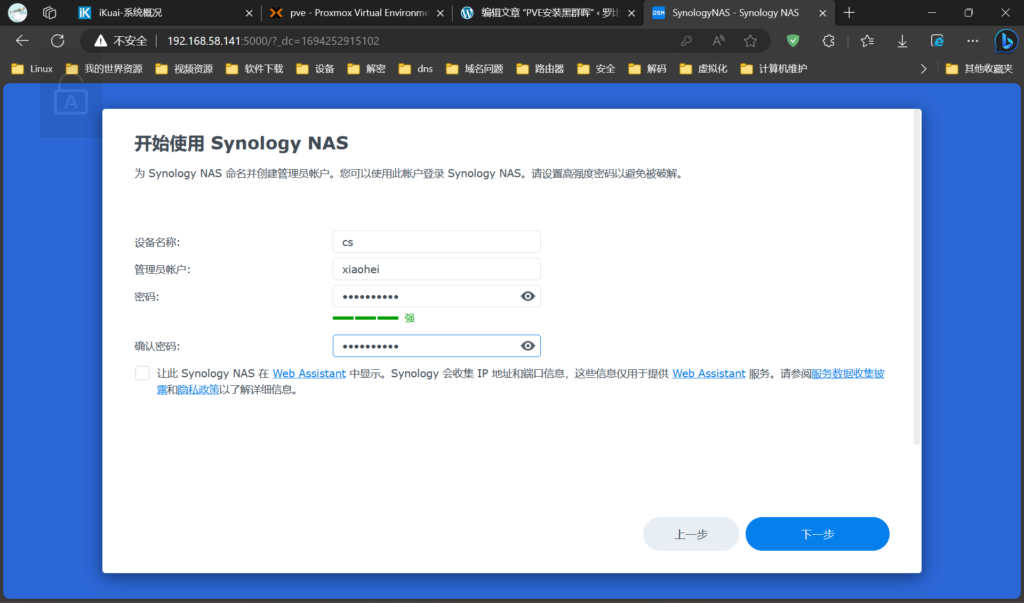Open the browser settings ellipsis menu

pos(973,41)
